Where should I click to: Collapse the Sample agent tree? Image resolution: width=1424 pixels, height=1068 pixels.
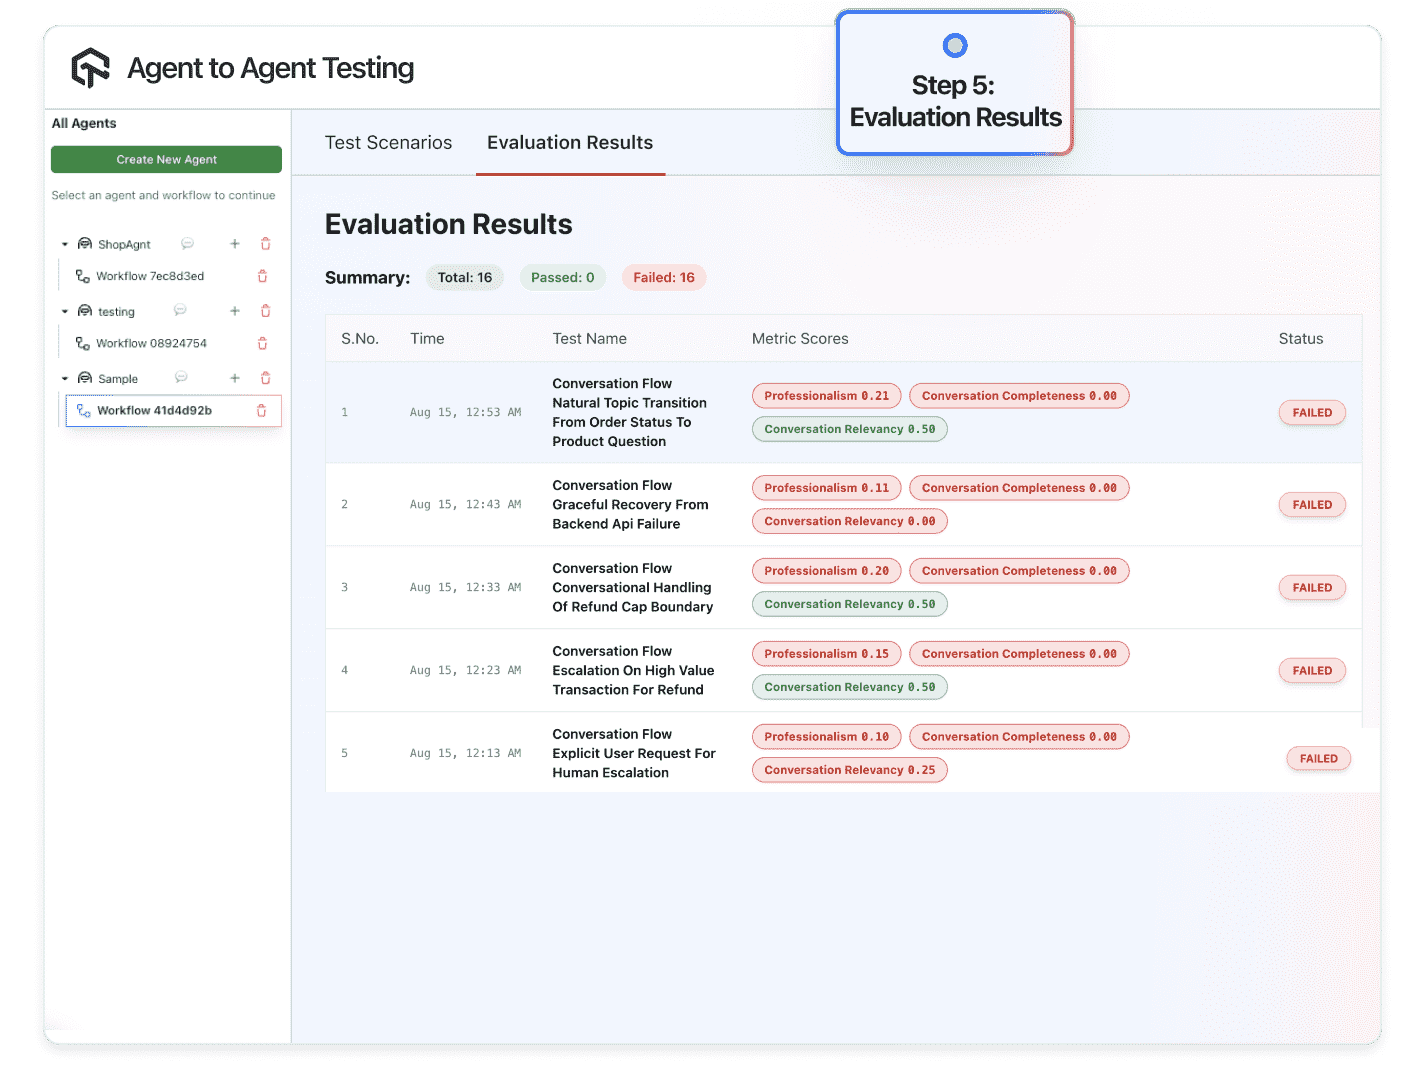coord(65,378)
